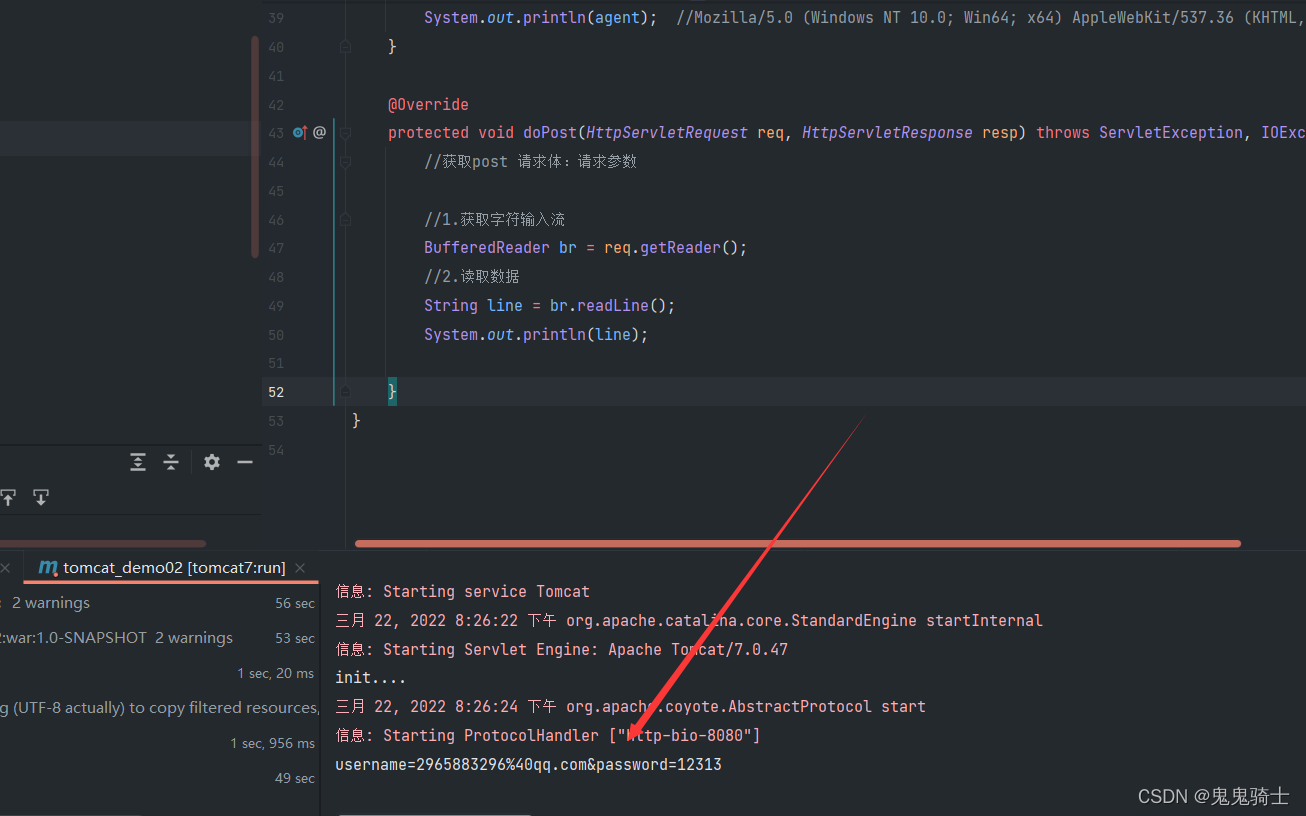
Task: Click the @Override annotation
Action: click(x=428, y=104)
